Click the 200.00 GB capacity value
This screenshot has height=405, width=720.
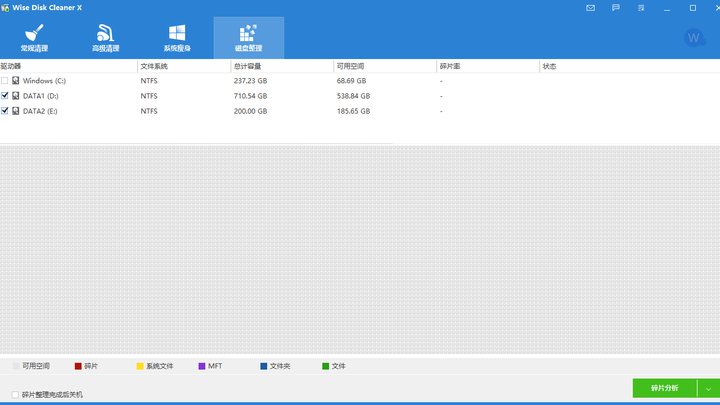pos(250,111)
